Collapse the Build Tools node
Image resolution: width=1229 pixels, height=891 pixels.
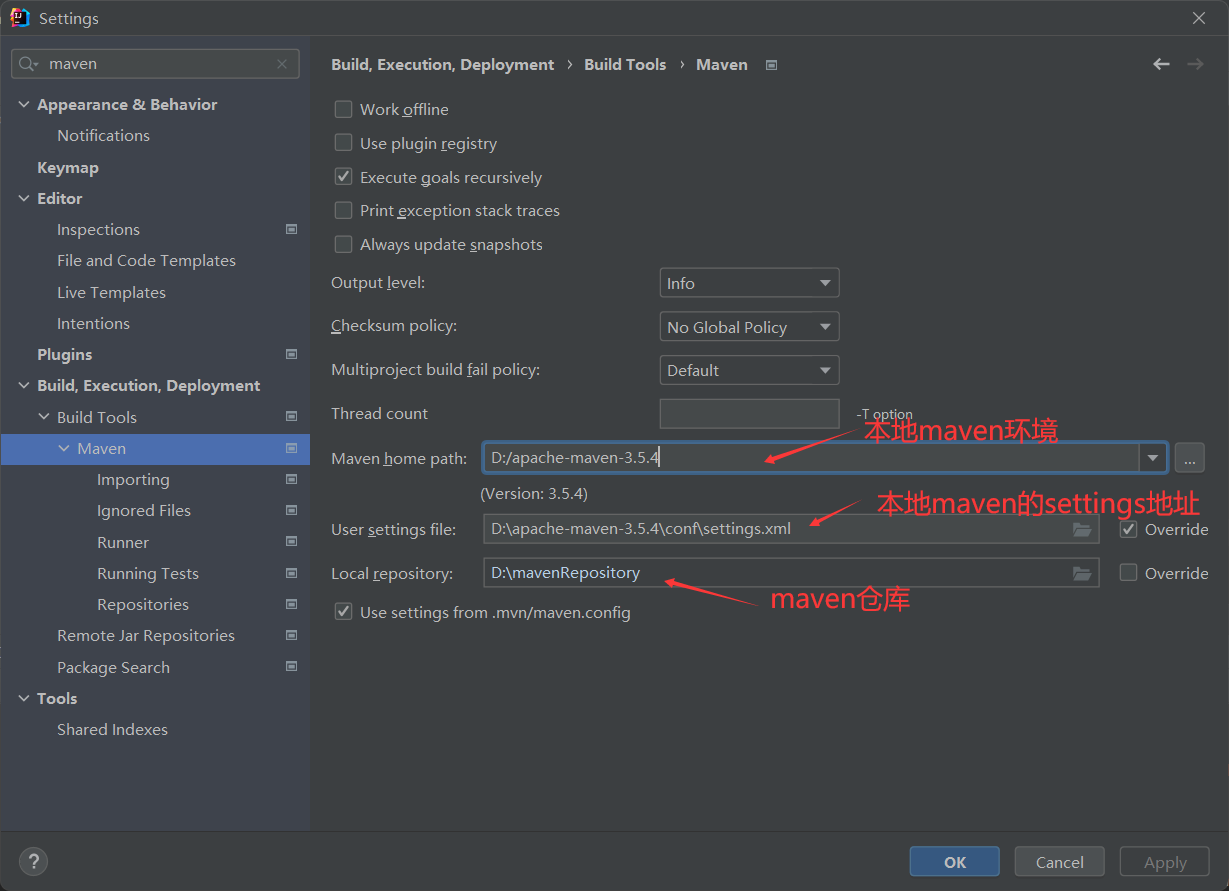(x=44, y=417)
